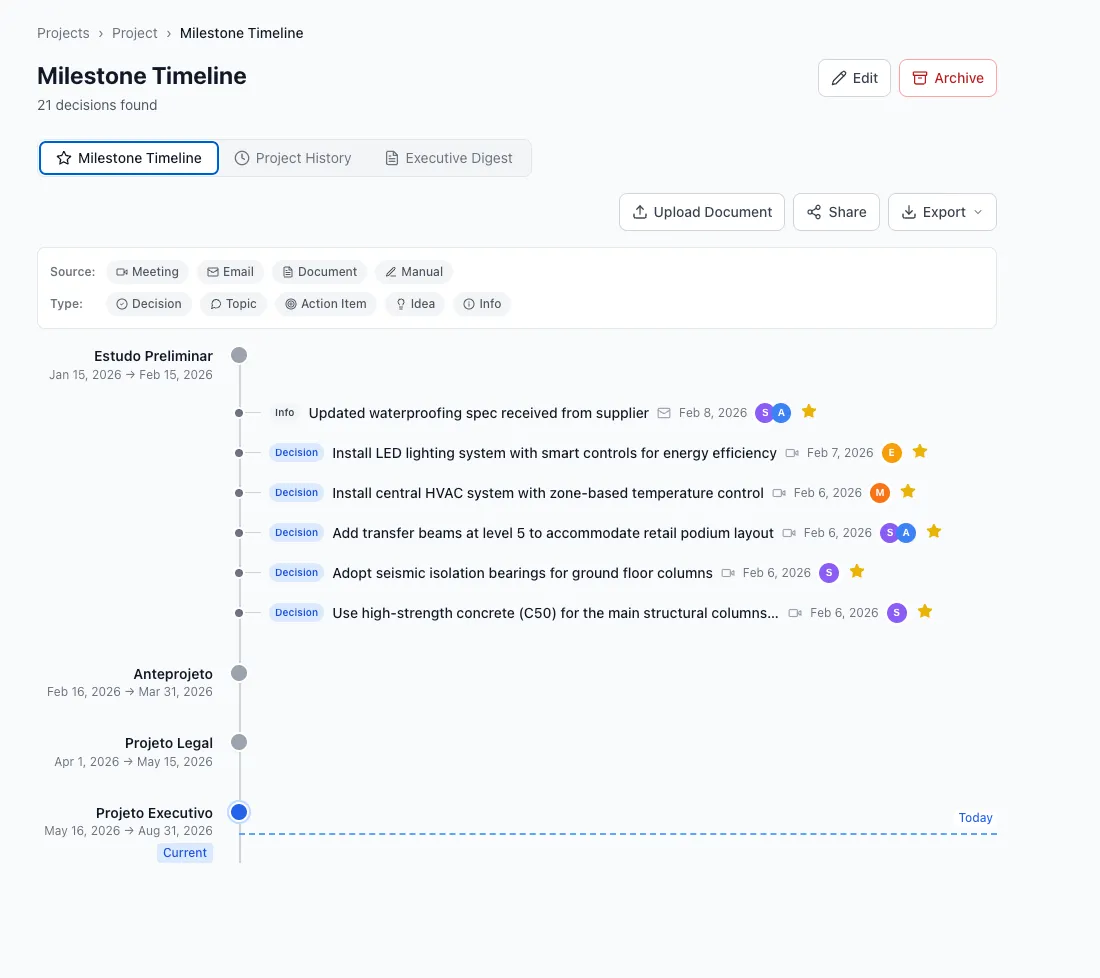Click the Projeto Legal milestone title
The height and width of the screenshot is (978, 1100).
pyautogui.click(x=169, y=743)
